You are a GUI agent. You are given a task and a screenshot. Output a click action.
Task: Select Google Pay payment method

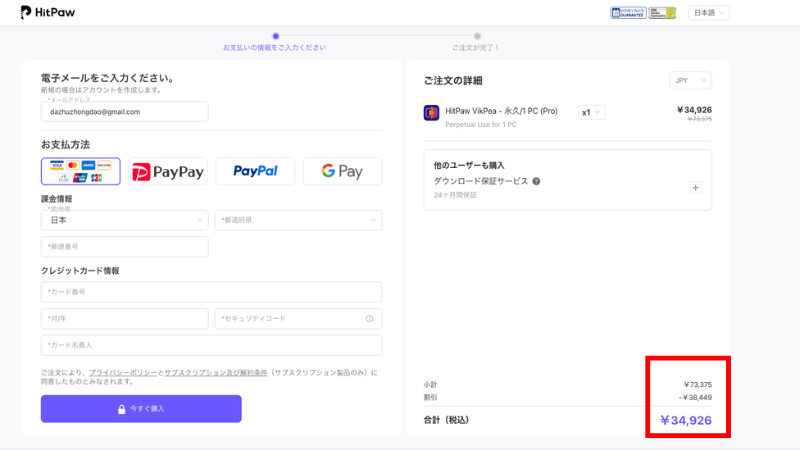[342, 171]
